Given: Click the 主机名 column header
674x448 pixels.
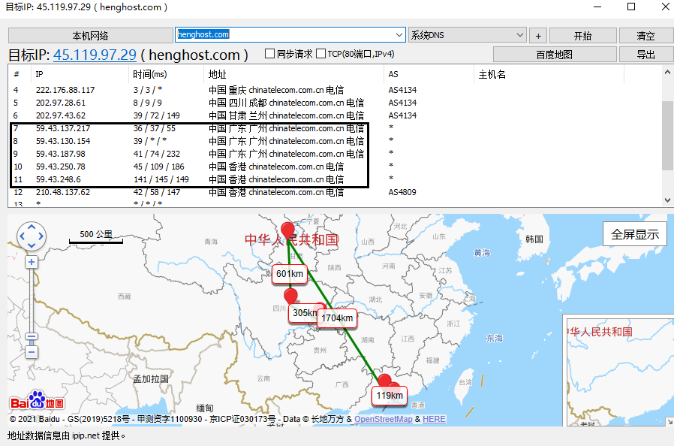Looking at the screenshot, I should [548, 74].
